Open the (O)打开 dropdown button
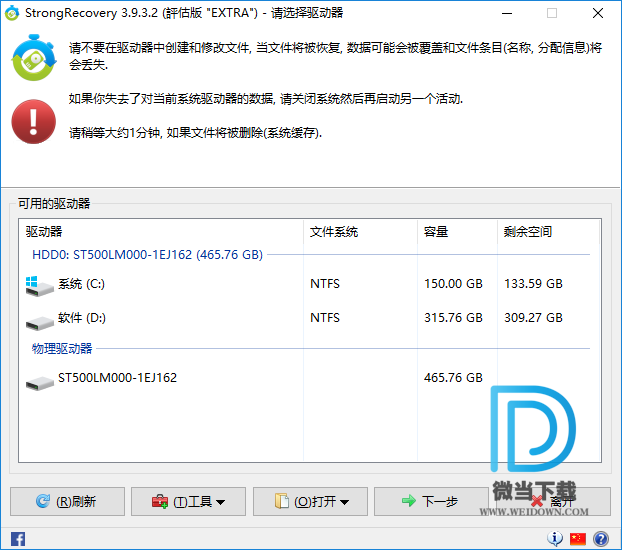This screenshot has width=622, height=550. [x=310, y=502]
